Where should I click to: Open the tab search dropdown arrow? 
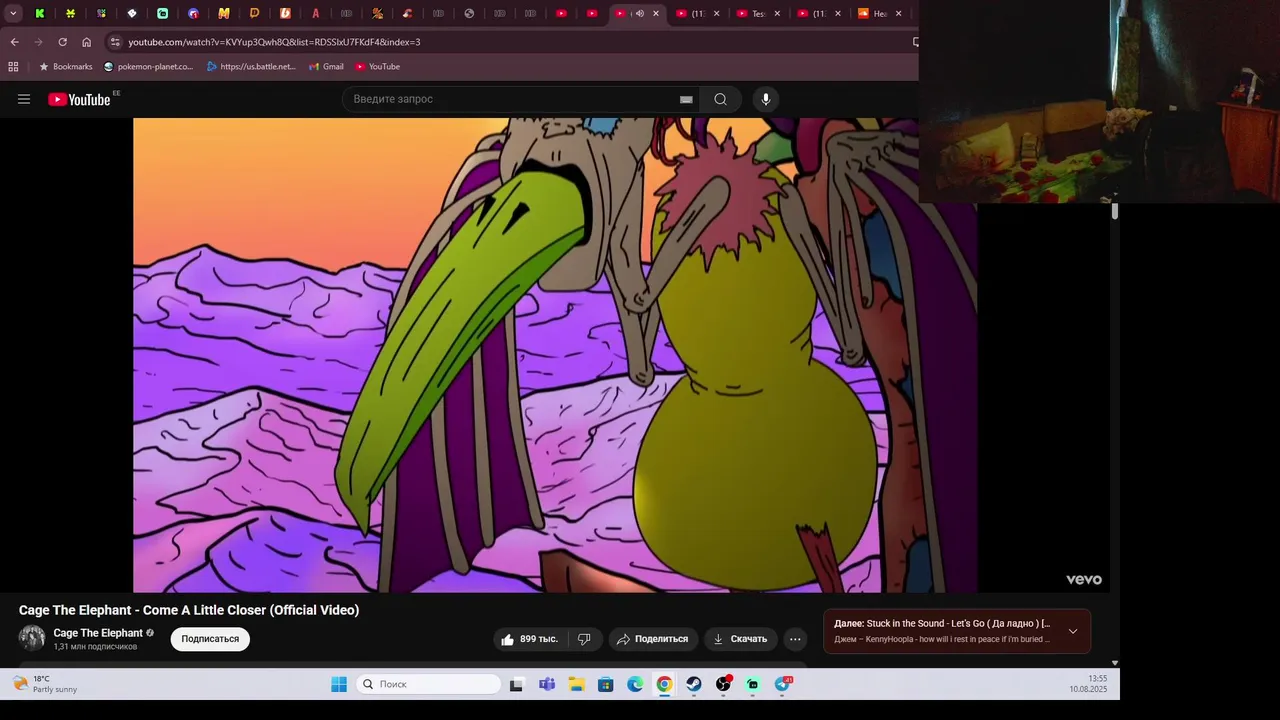(x=13, y=13)
